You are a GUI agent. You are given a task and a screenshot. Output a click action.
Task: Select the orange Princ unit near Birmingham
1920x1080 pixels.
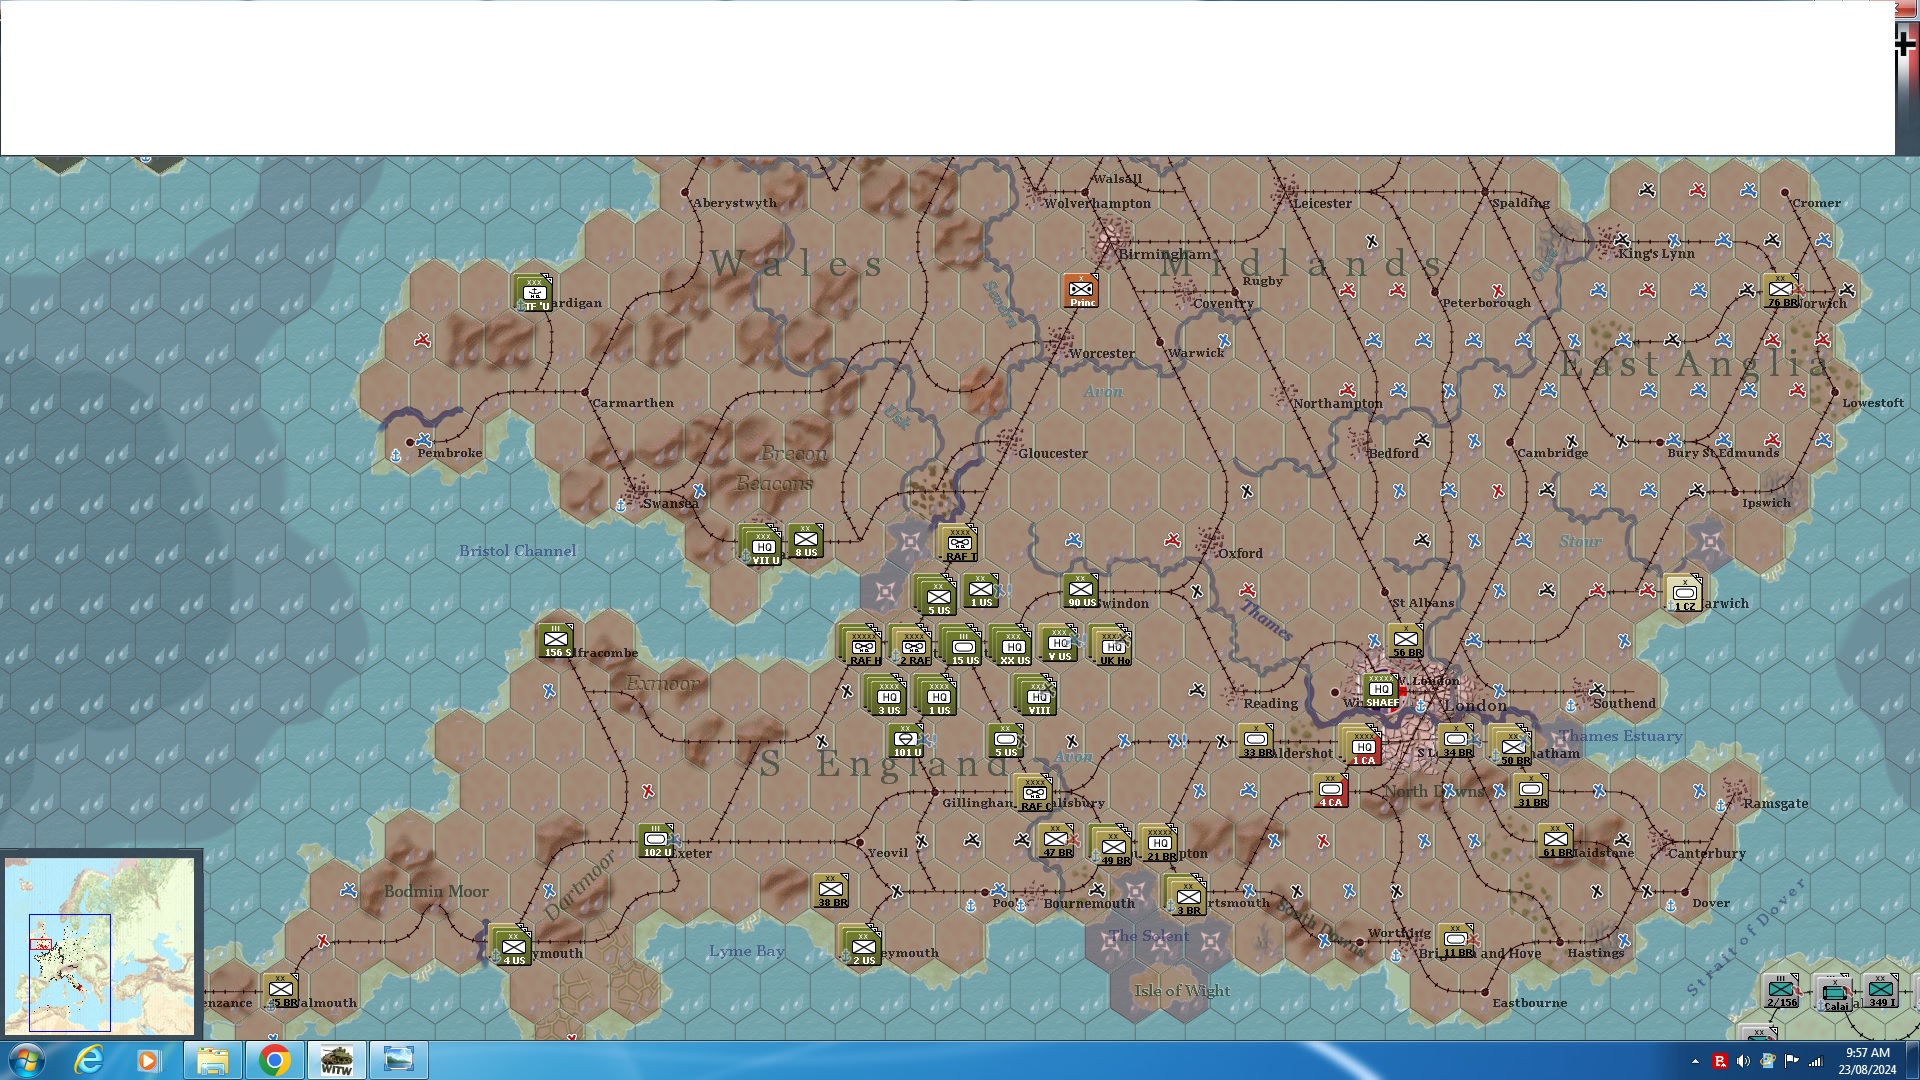(x=1081, y=291)
